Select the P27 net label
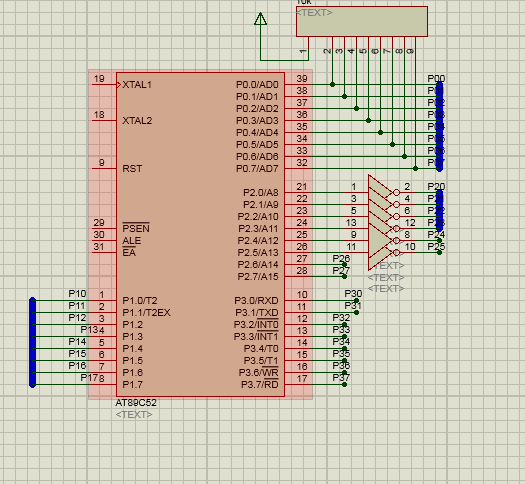 pyautogui.click(x=341, y=270)
